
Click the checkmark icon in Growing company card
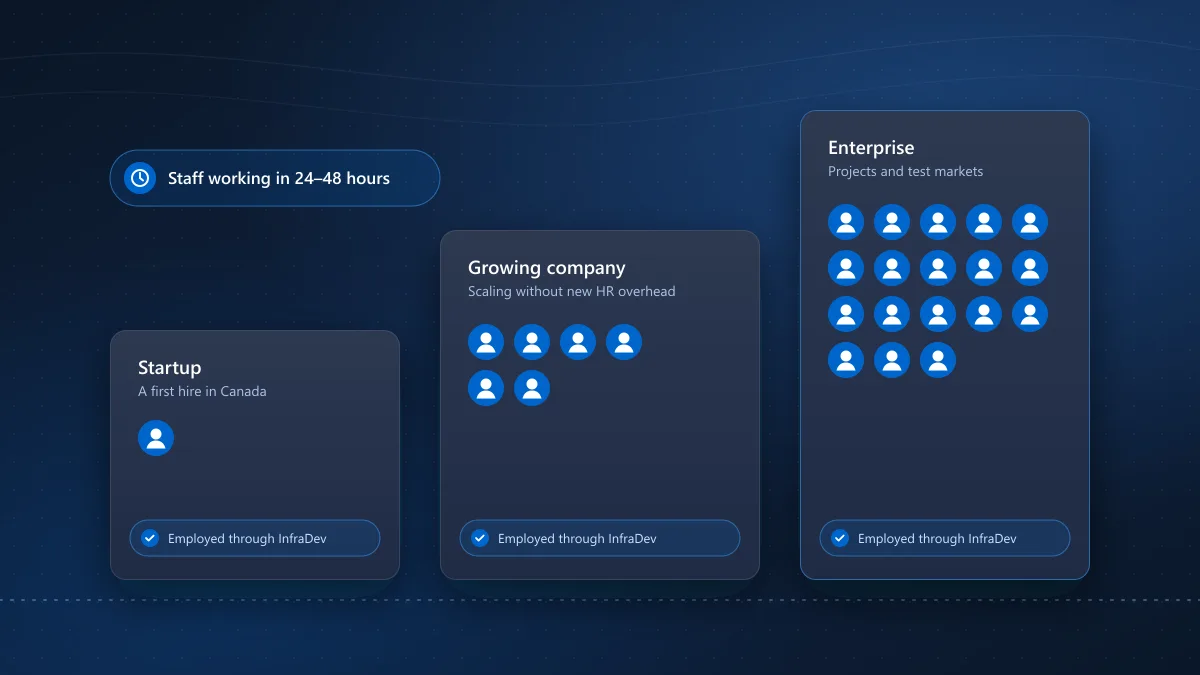480,538
